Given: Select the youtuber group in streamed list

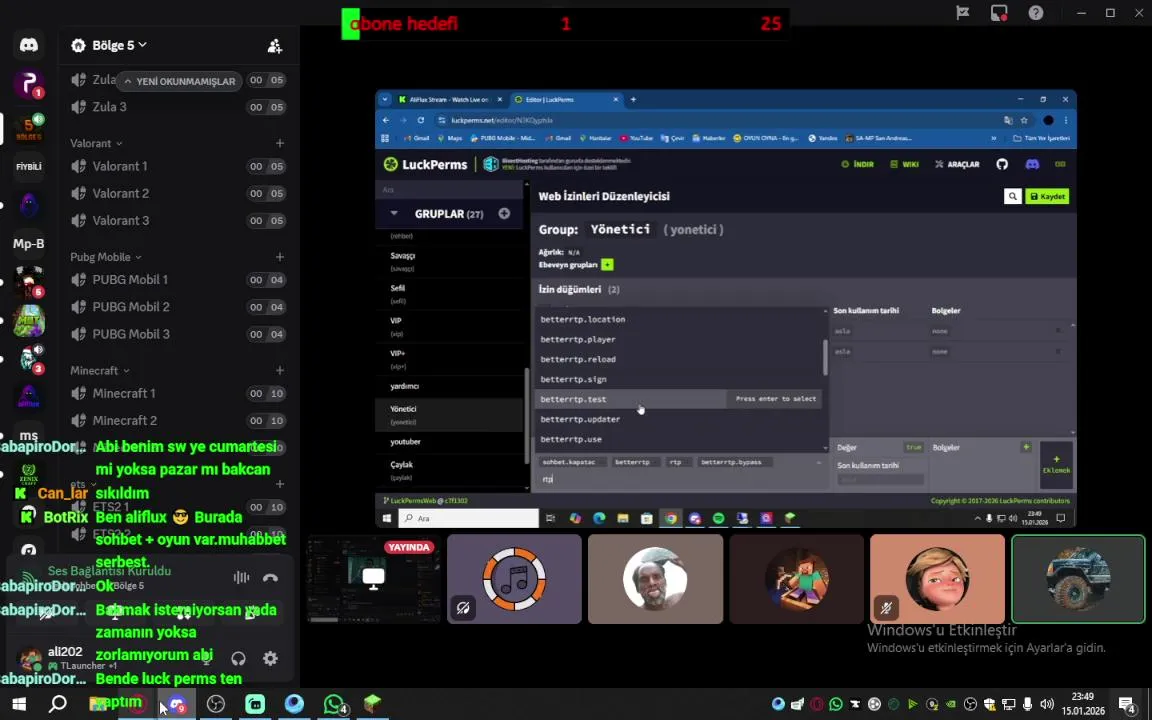Looking at the screenshot, I should point(450,442).
